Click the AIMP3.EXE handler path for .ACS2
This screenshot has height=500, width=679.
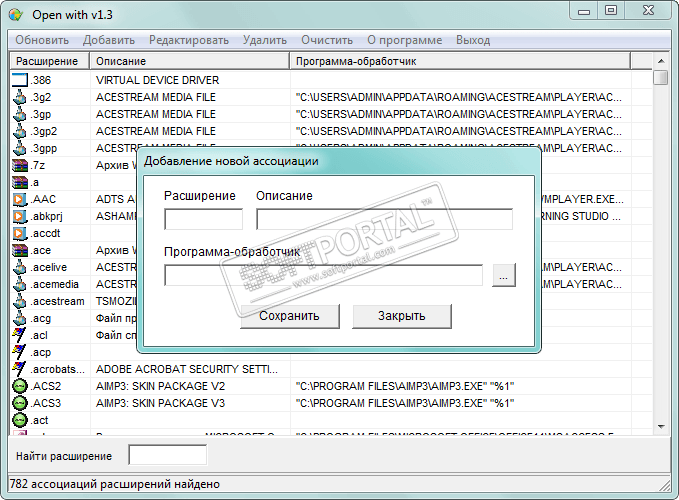tap(405, 386)
